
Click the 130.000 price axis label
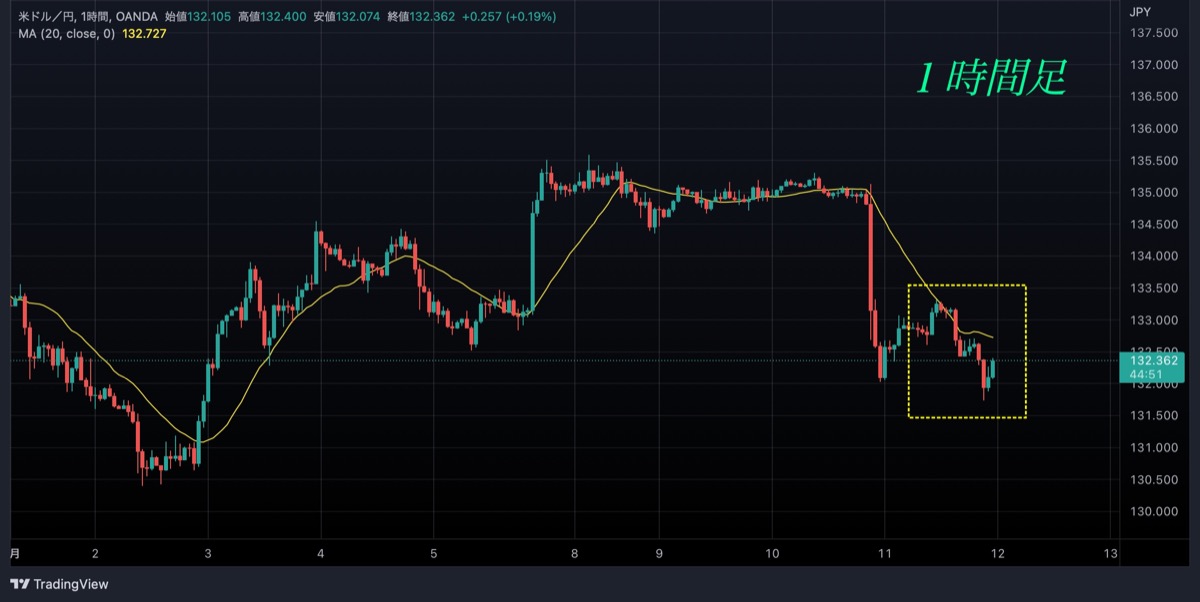tap(1152, 513)
